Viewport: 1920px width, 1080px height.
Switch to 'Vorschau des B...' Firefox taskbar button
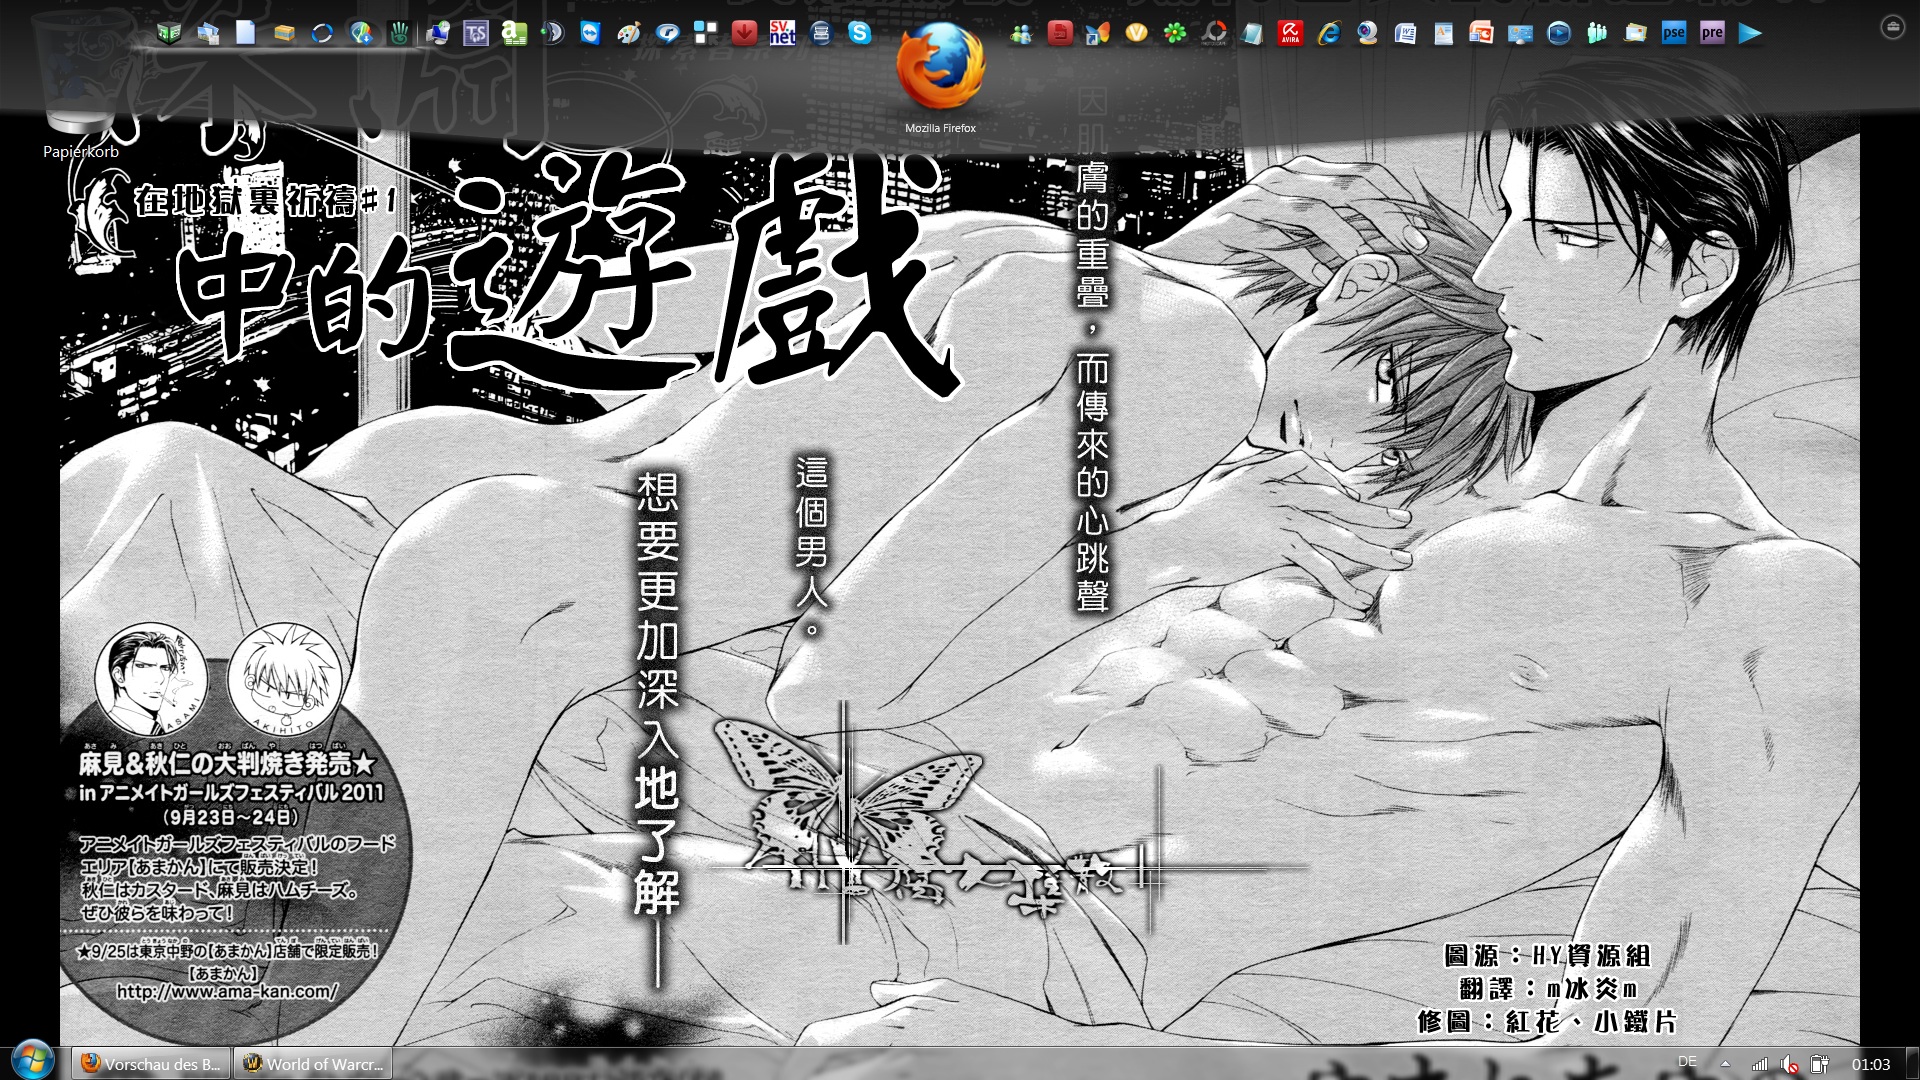click(151, 1064)
